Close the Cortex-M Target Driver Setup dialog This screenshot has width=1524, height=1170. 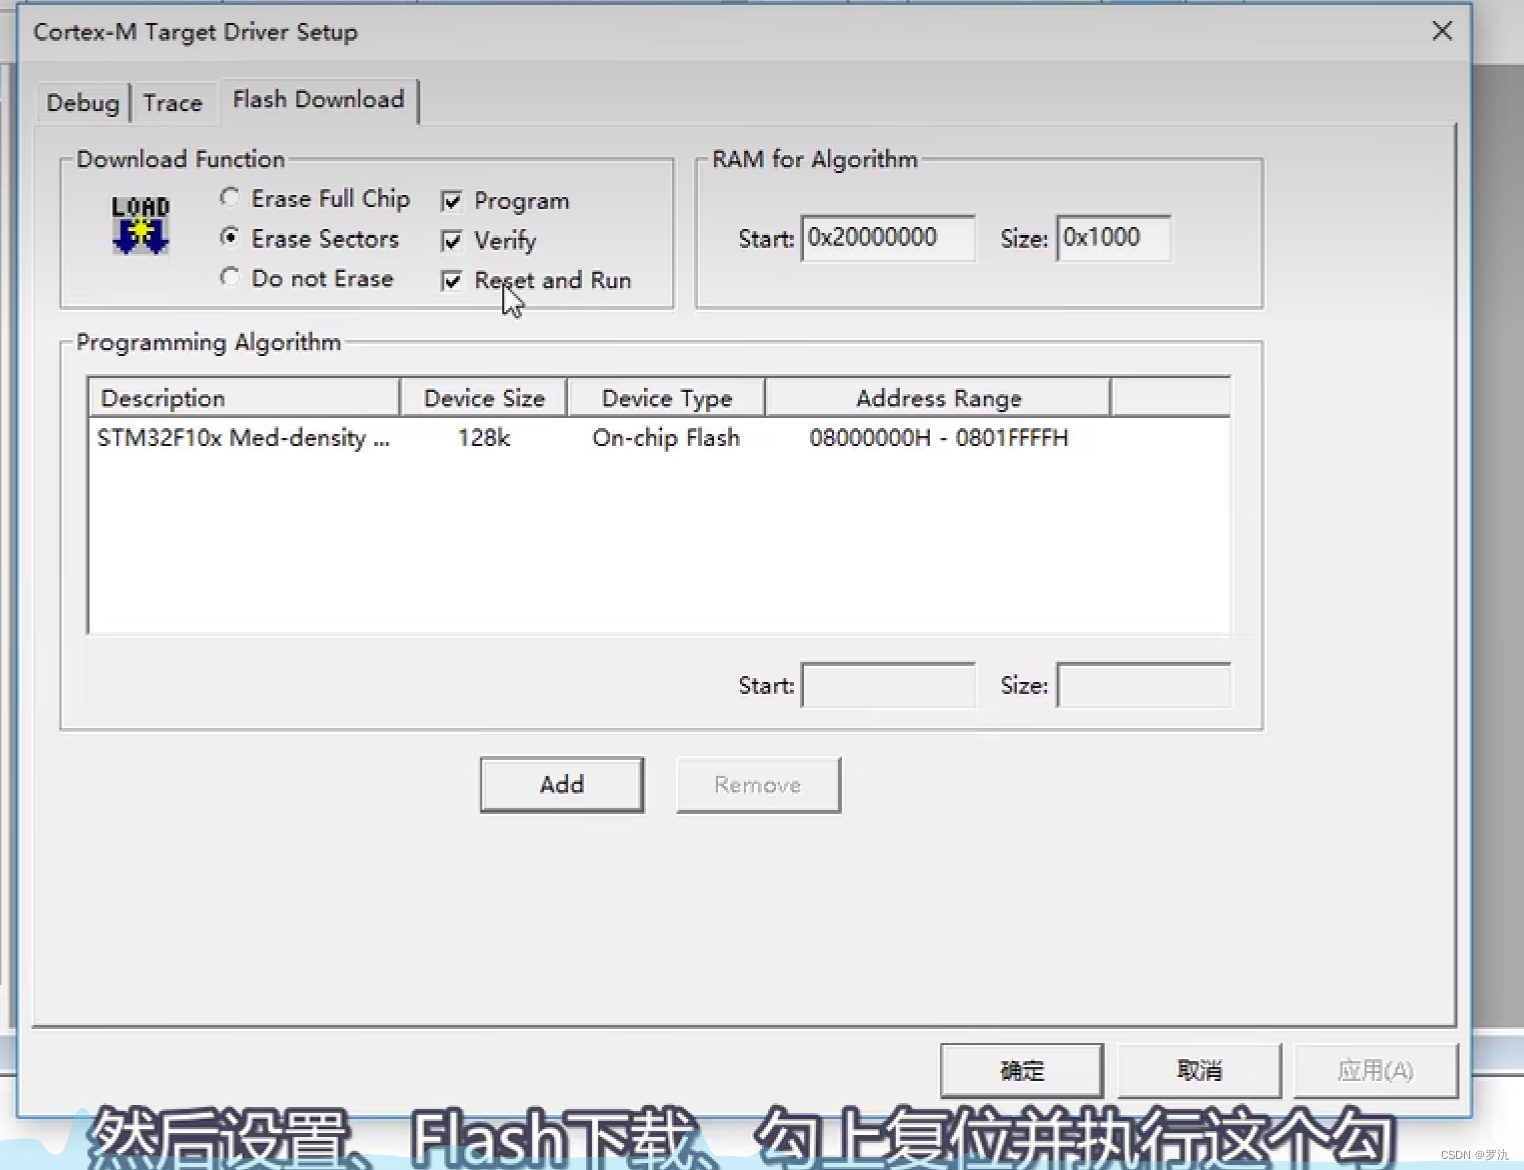[1442, 31]
